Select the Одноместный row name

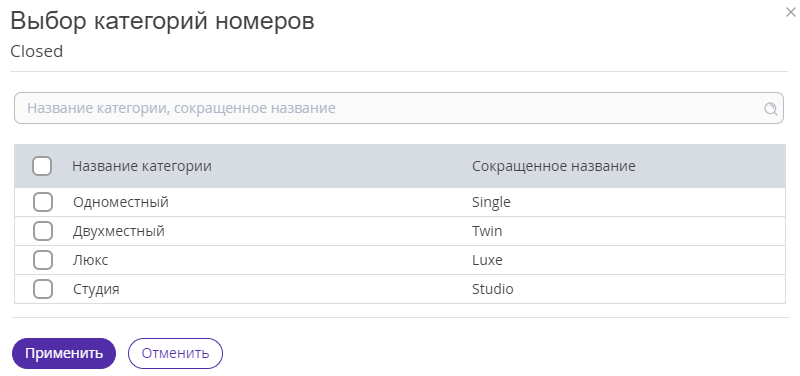coord(121,202)
